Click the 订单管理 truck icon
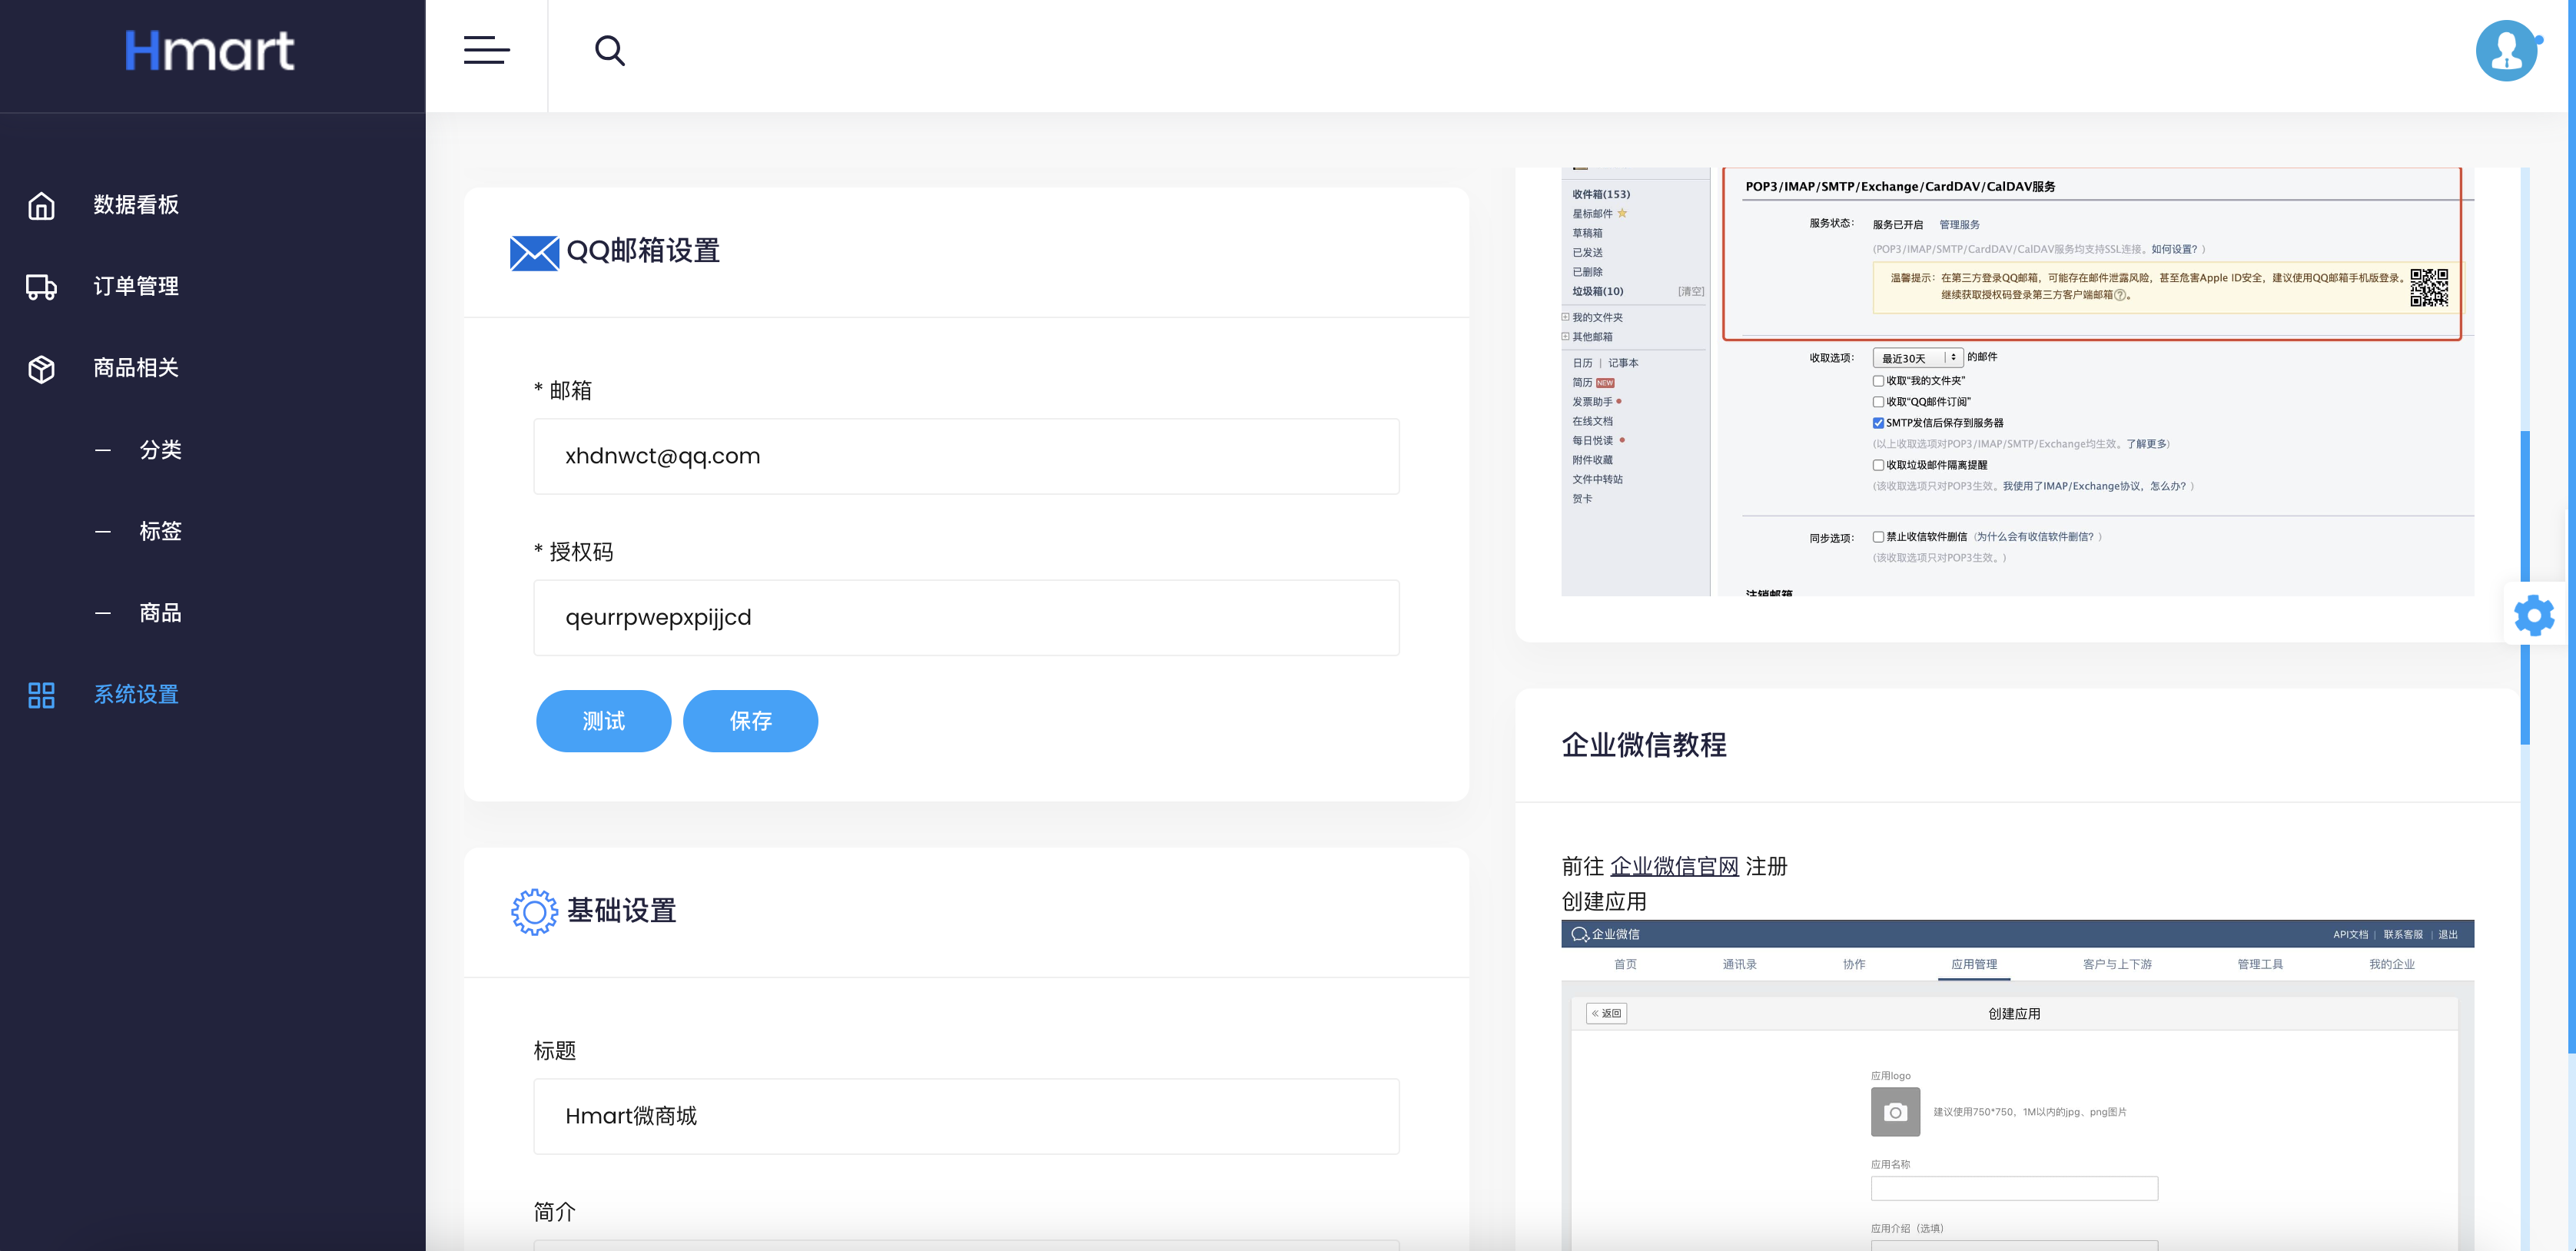The image size is (2576, 1251). (41, 287)
